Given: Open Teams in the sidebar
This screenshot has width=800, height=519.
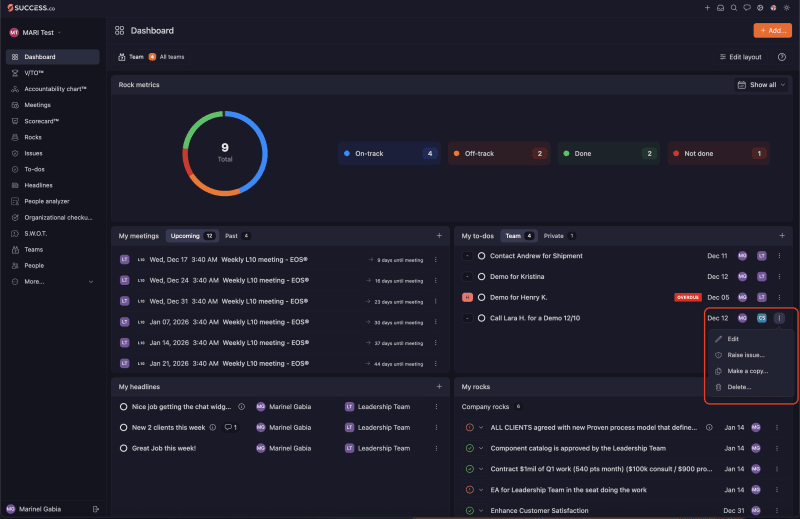Looking at the screenshot, I should [33, 250].
